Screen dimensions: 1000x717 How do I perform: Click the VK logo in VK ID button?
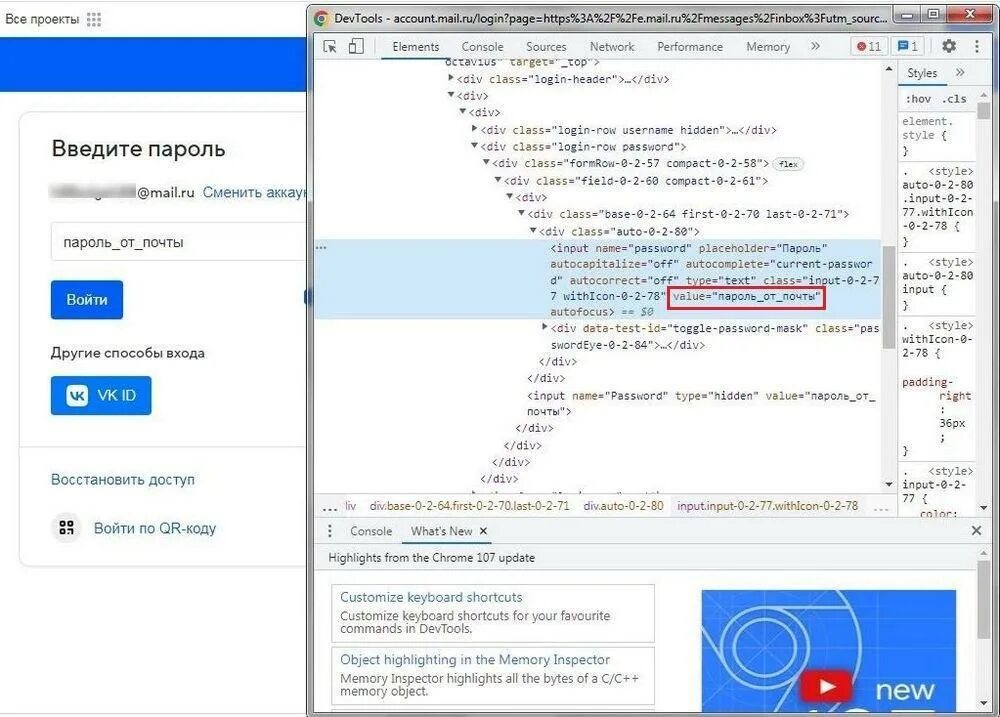pos(77,395)
